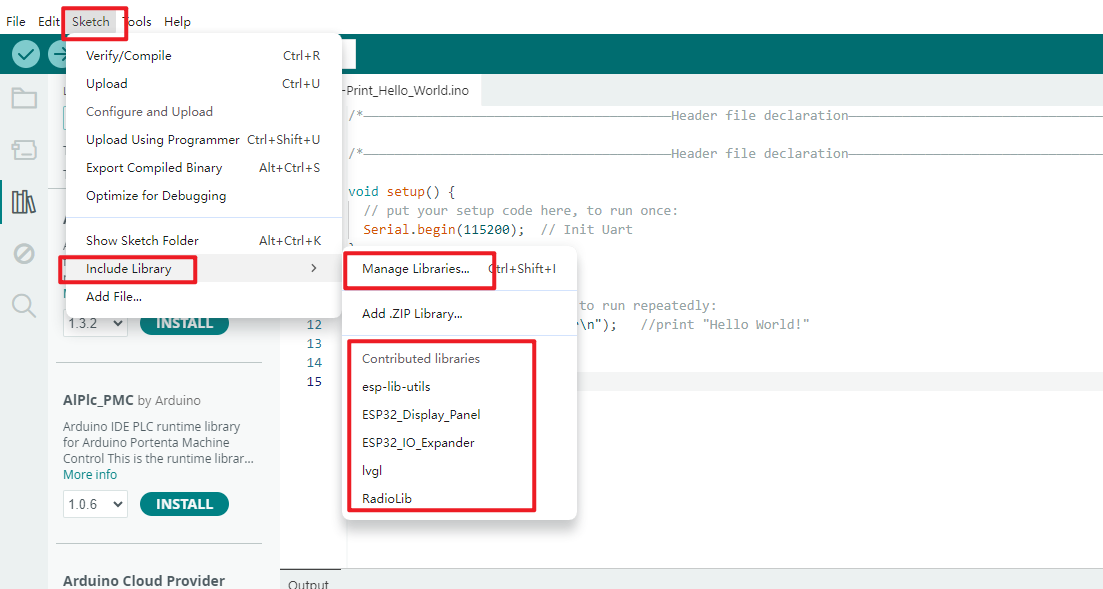Select Upload Using Programmer
Screen dimensions: 1103x589
203,140
